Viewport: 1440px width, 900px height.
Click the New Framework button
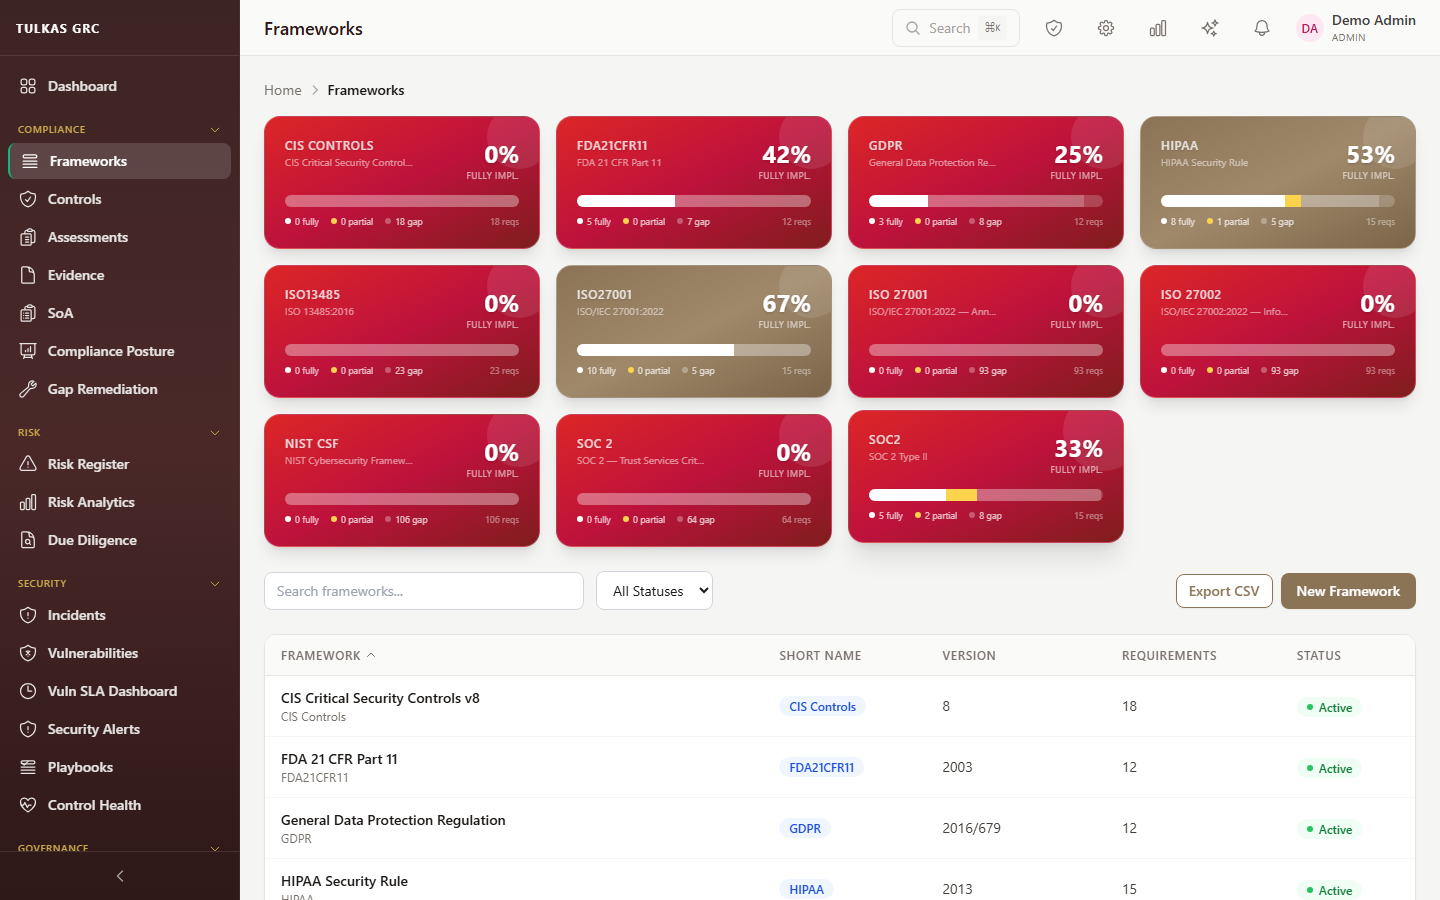[1348, 591]
